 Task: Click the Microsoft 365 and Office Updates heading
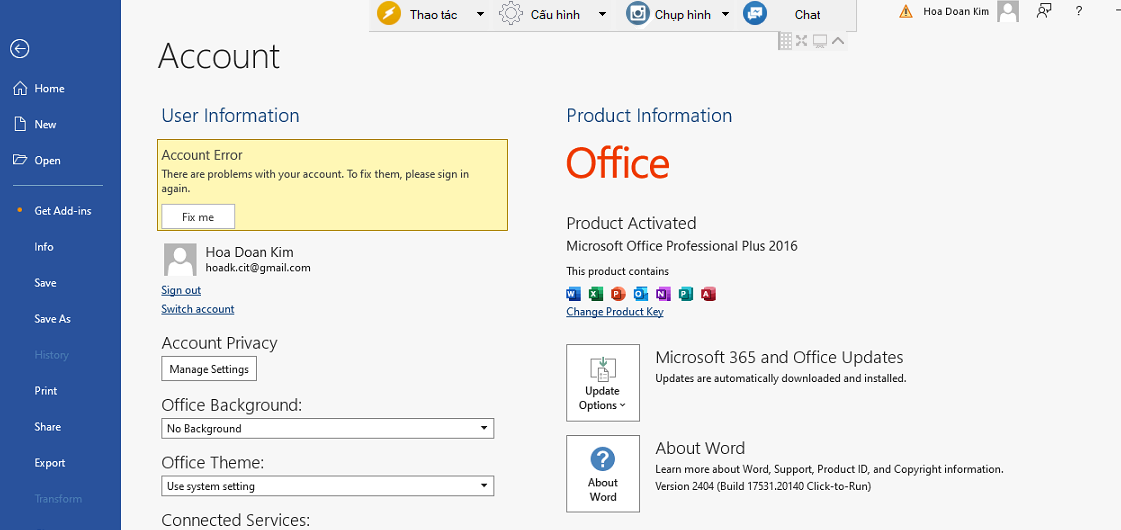tap(779, 357)
